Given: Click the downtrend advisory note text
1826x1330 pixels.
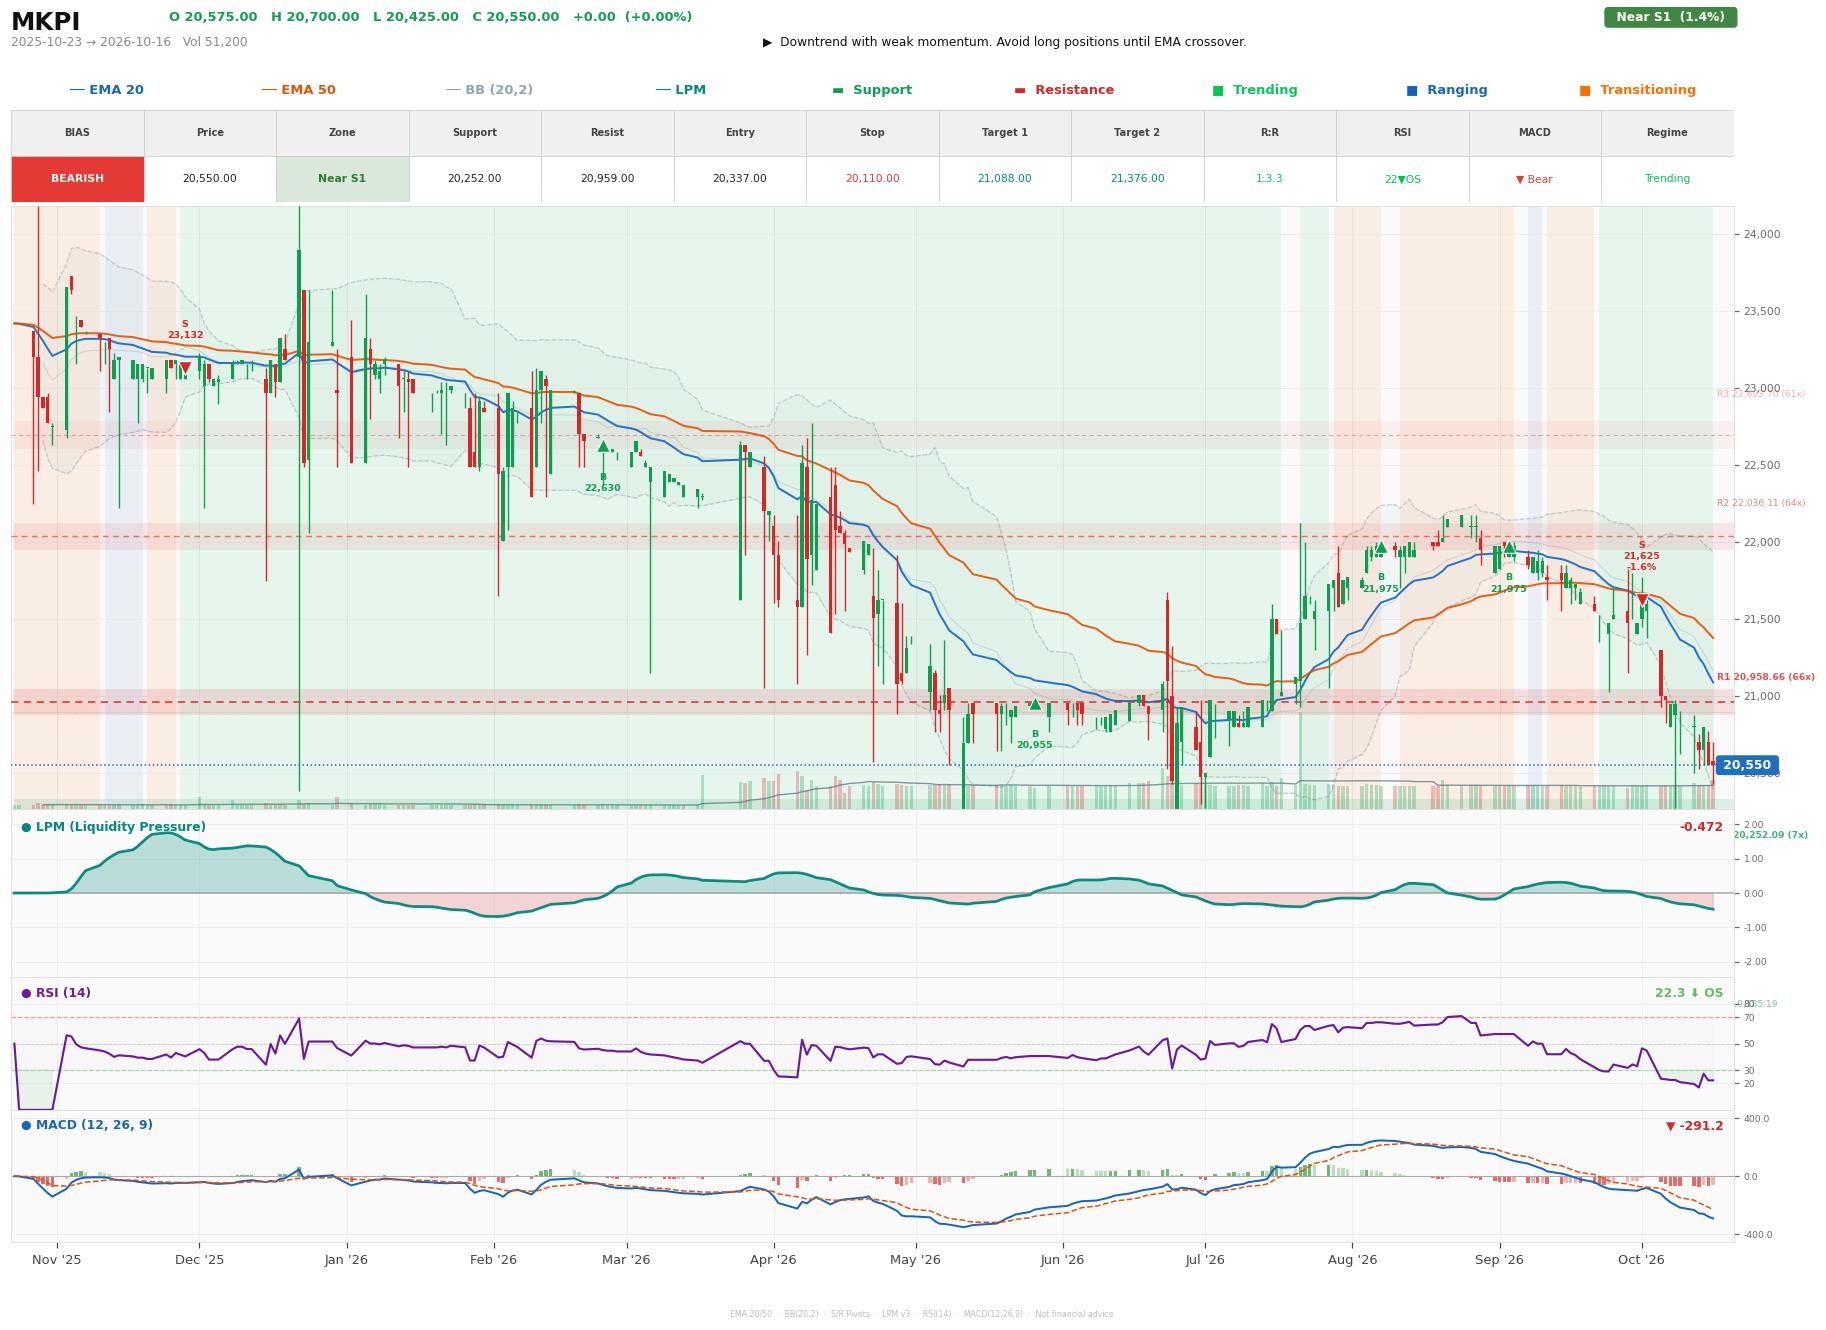Looking at the screenshot, I should [1004, 42].
